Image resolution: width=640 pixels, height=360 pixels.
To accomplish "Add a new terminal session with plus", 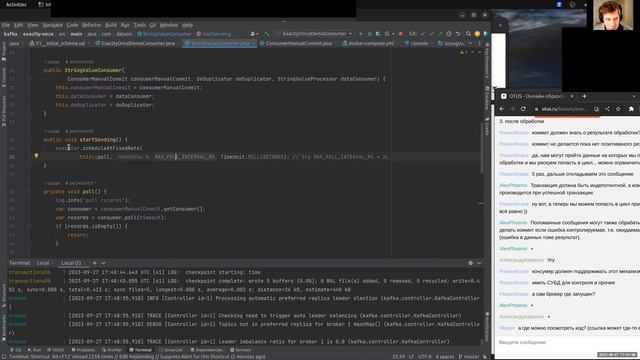I will [94, 263].
